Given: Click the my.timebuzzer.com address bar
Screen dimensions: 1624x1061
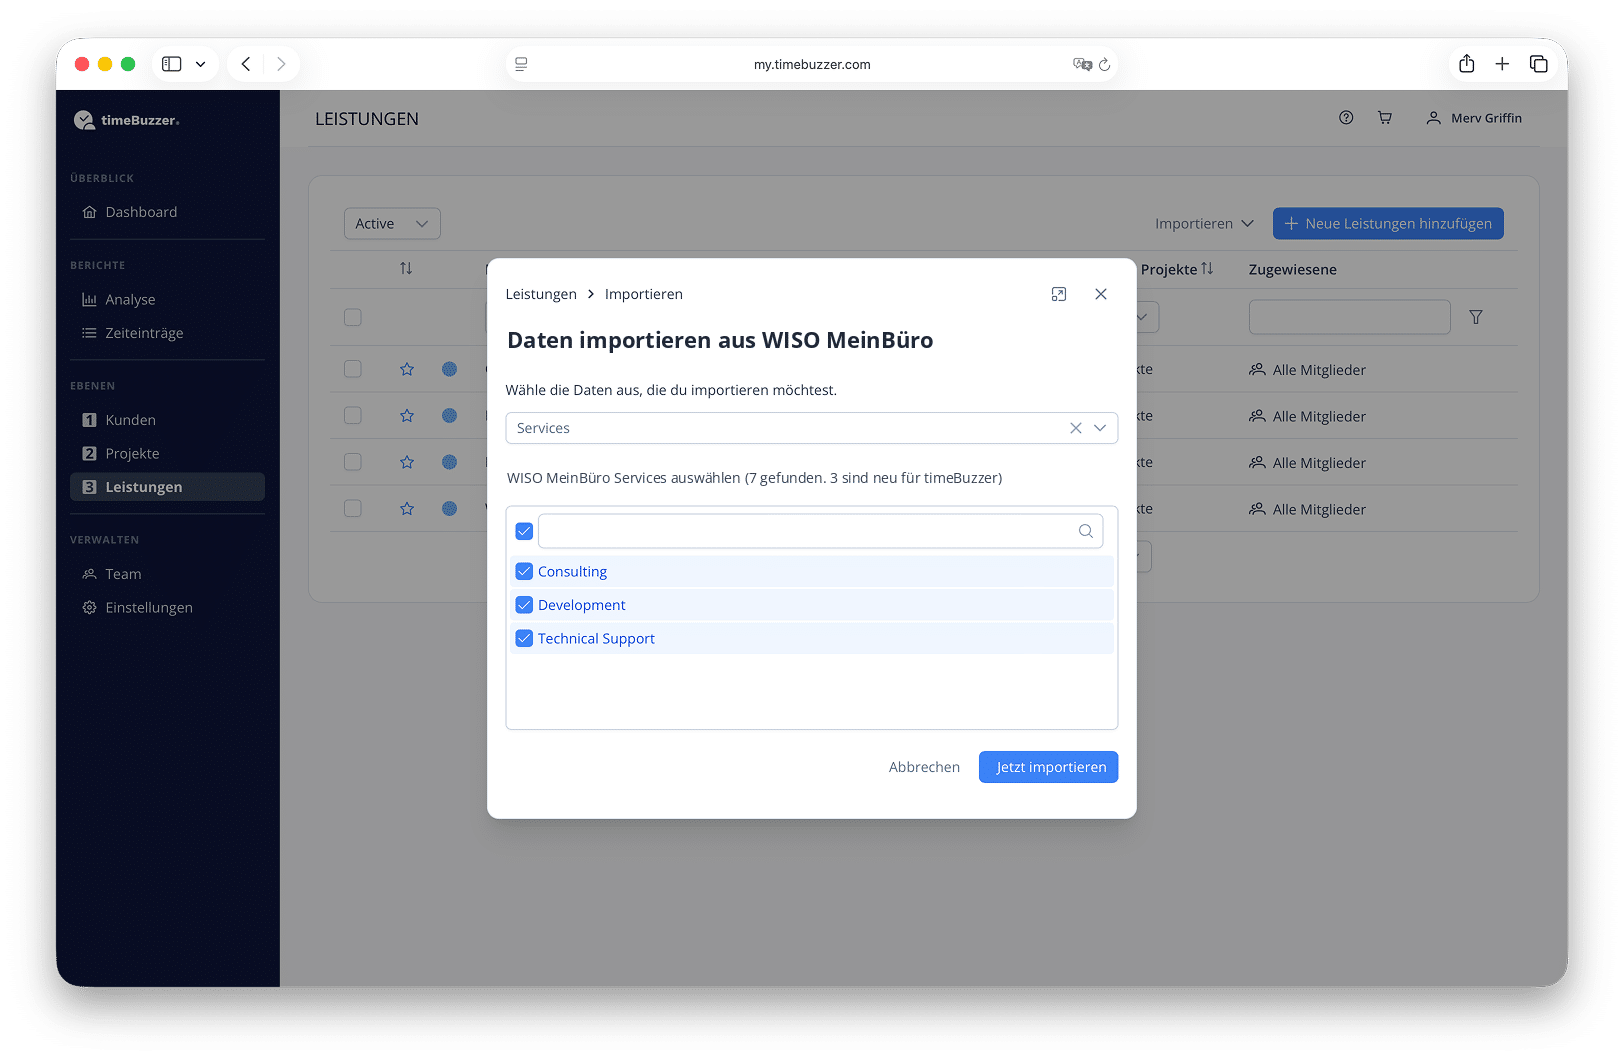Looking at the screenshot, I should [812, 64].
